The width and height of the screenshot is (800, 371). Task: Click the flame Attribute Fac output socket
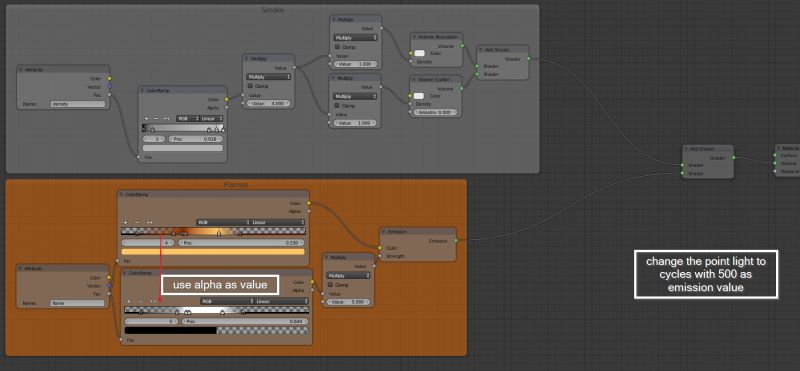109,294
